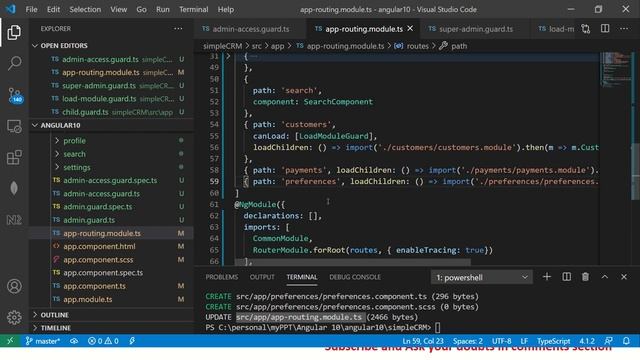640x360 pixels.
Task: Unfold the collapsed code at line 31
Action: (x=228, y=56)
